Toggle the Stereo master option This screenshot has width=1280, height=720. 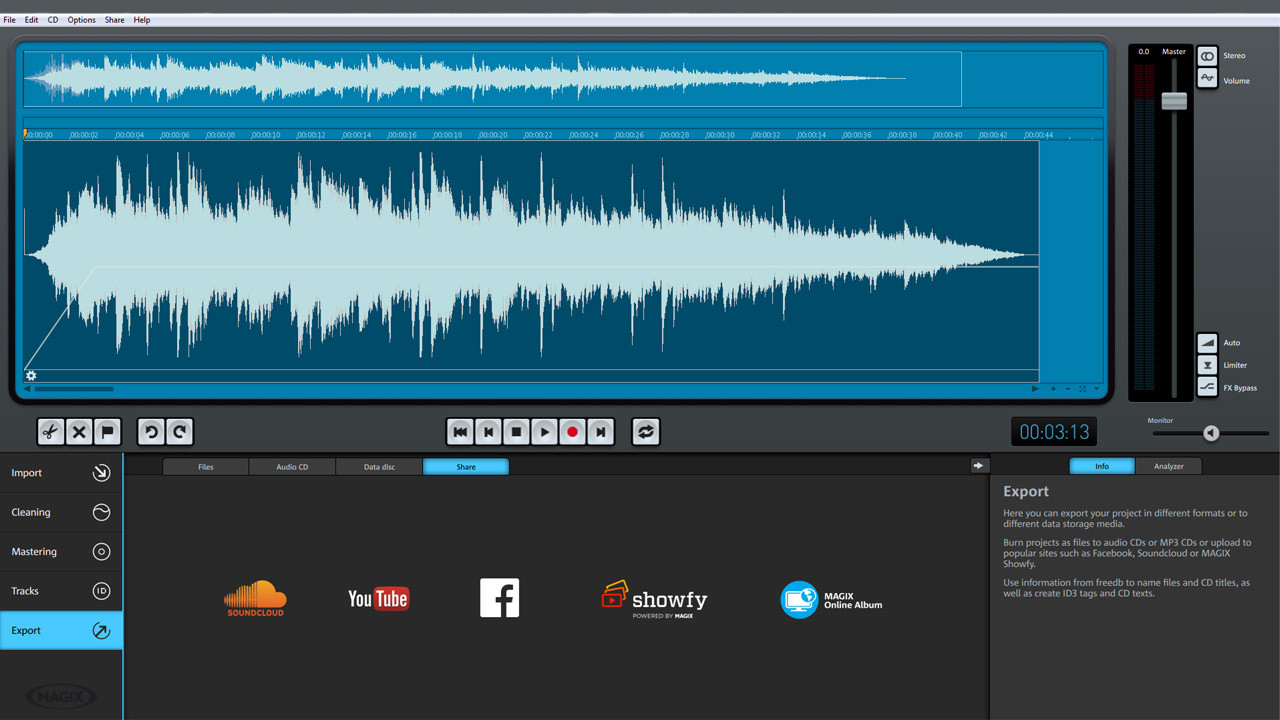(x=1207, y=56)
